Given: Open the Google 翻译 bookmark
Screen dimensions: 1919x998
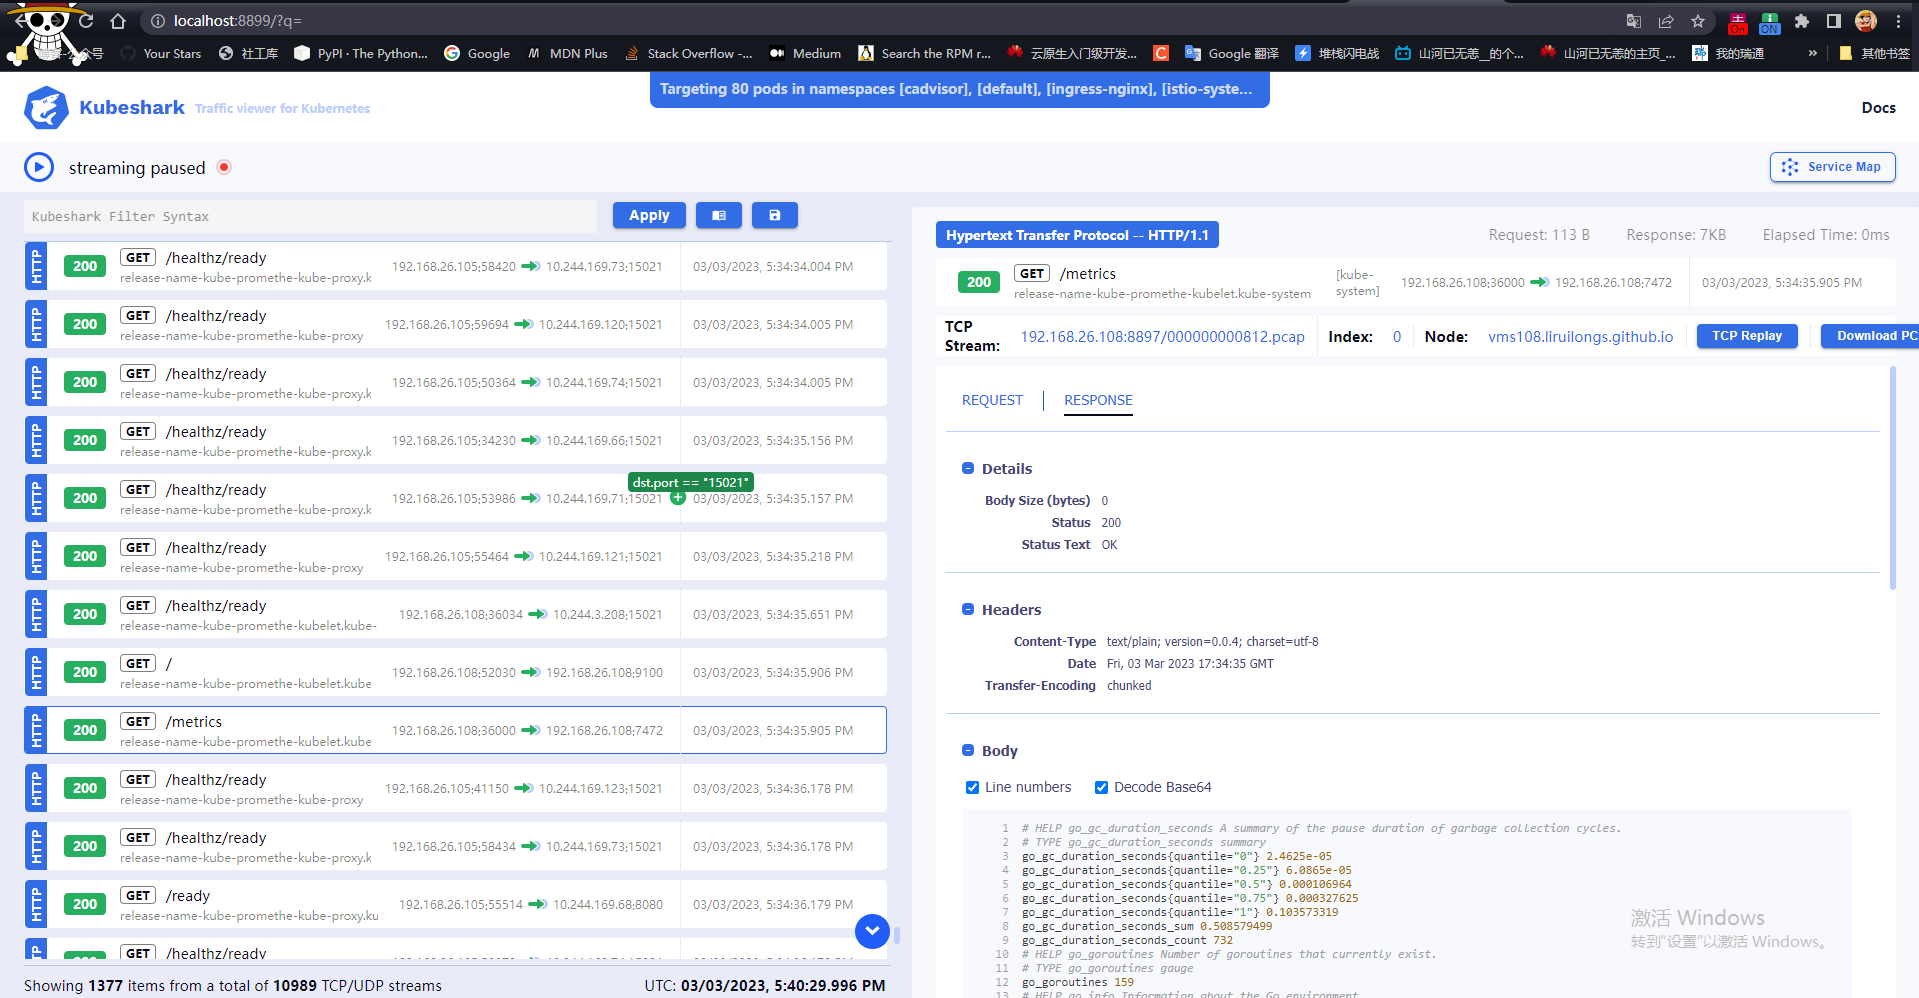Looking at the screenshot, I should pyautogui.click(x=1231, y=53).
